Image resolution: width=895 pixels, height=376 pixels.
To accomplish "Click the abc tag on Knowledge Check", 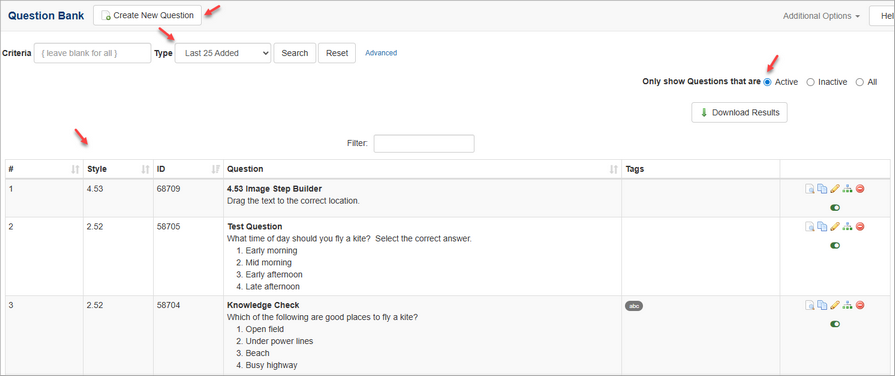I will (x=634, y=306).
